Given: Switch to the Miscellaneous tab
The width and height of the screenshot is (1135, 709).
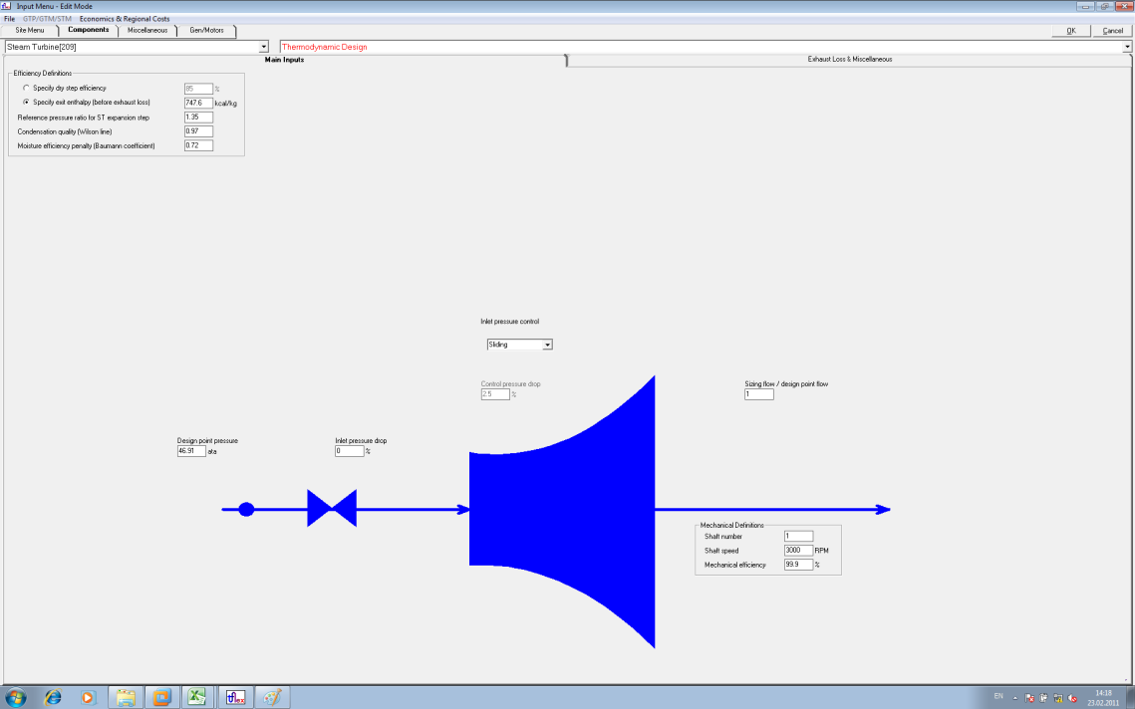Looking at the screenshot, I should click(x=148, y=30).
